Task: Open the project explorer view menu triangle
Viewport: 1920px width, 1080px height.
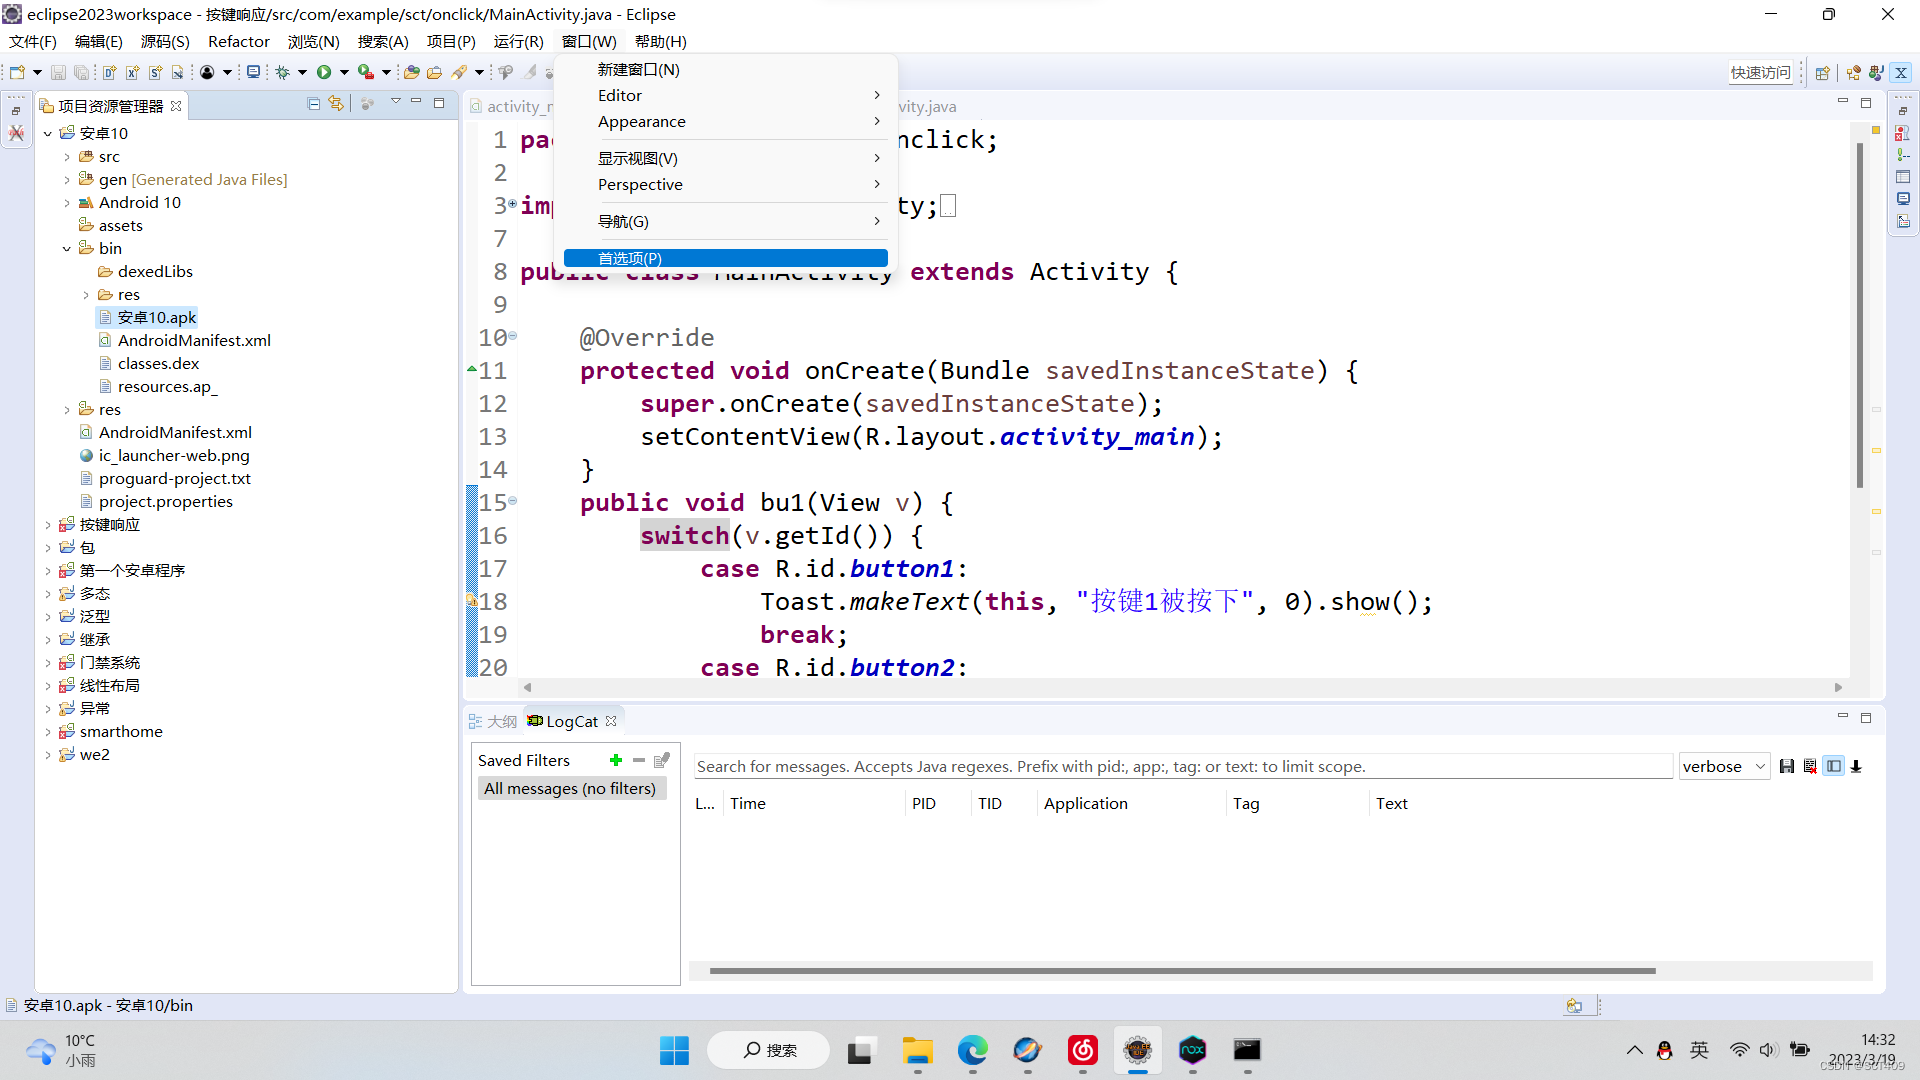Action: coord(396,102)
